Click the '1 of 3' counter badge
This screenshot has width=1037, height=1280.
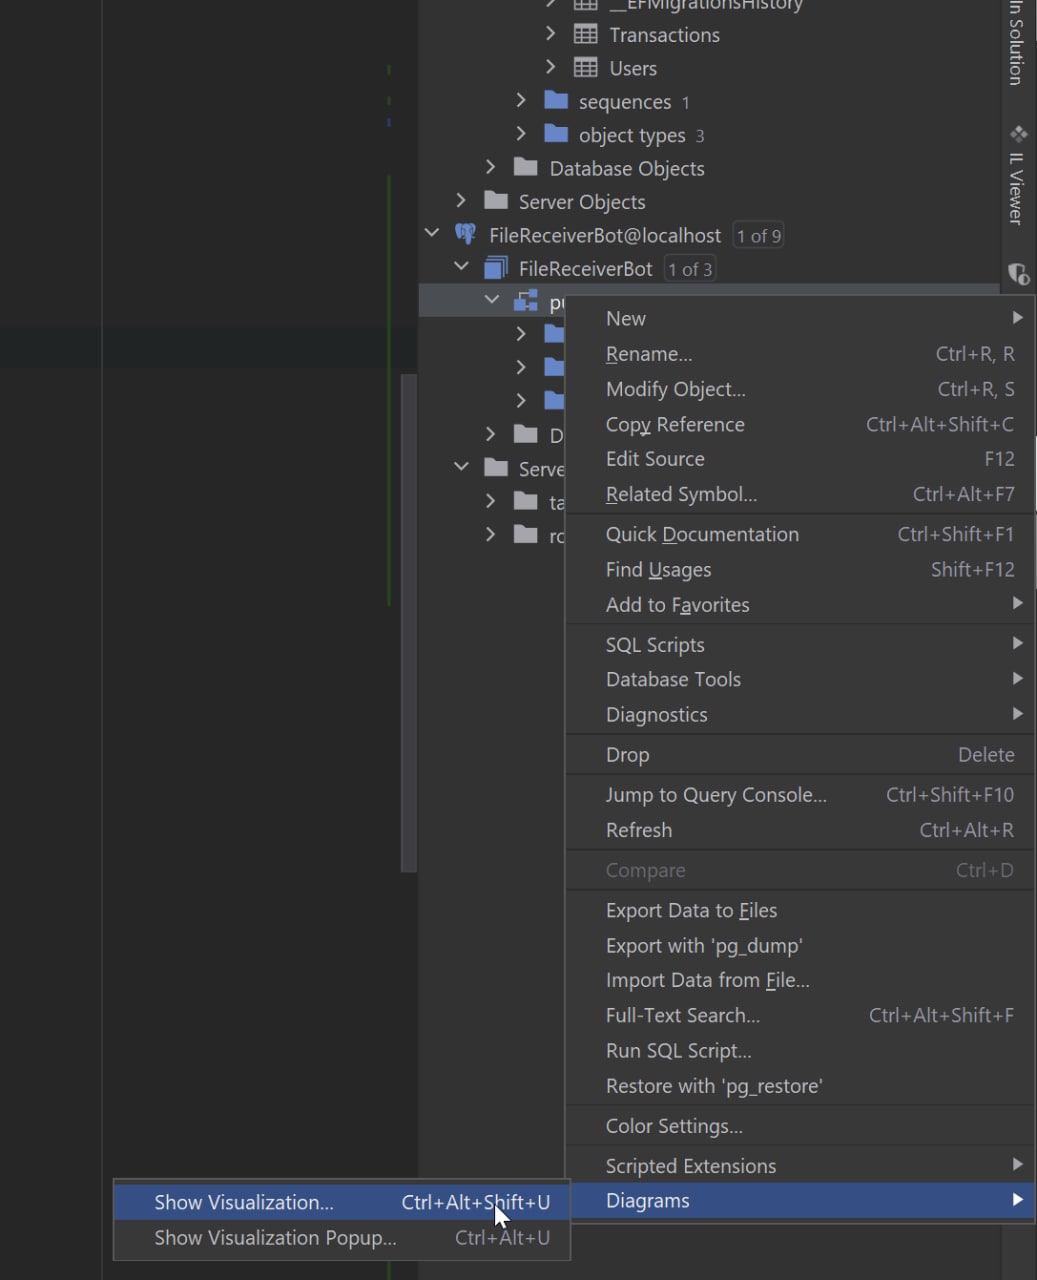(690, 269)
